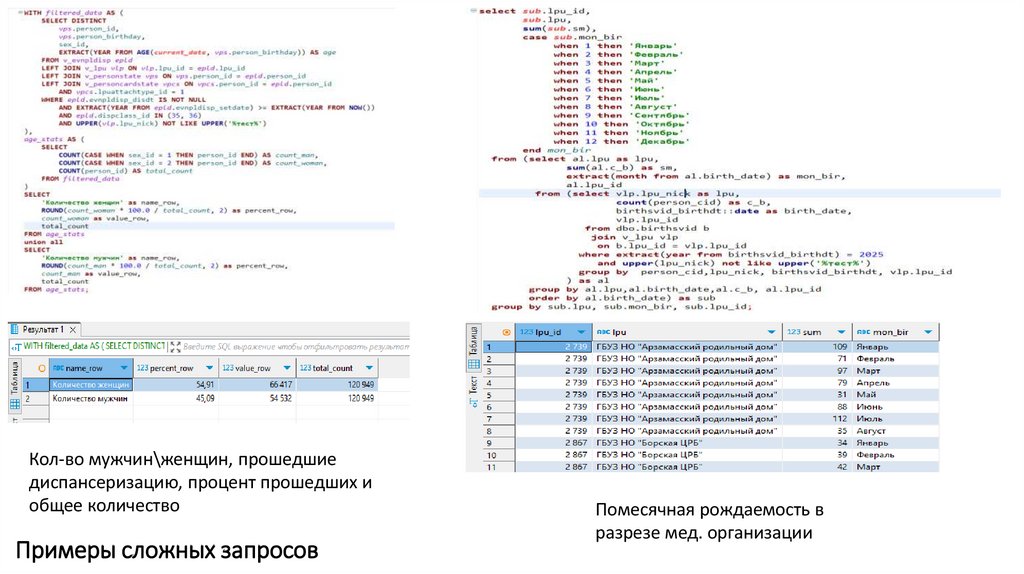
Task: Open total_count column dropdown arrow
Action: [369, 368]
